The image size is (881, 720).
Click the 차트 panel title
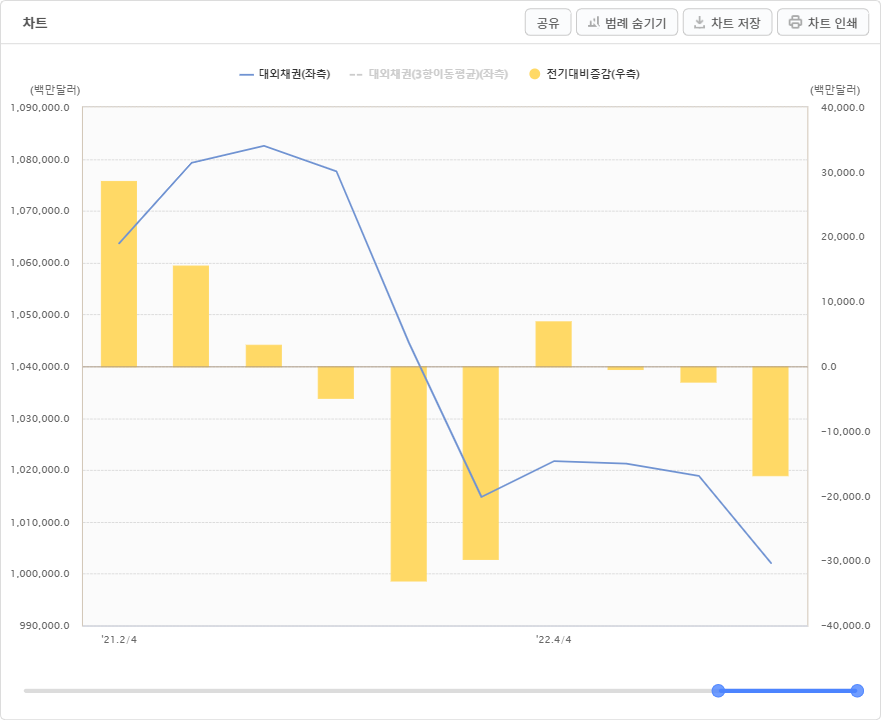pyautogui.click(x=35, y=23)
